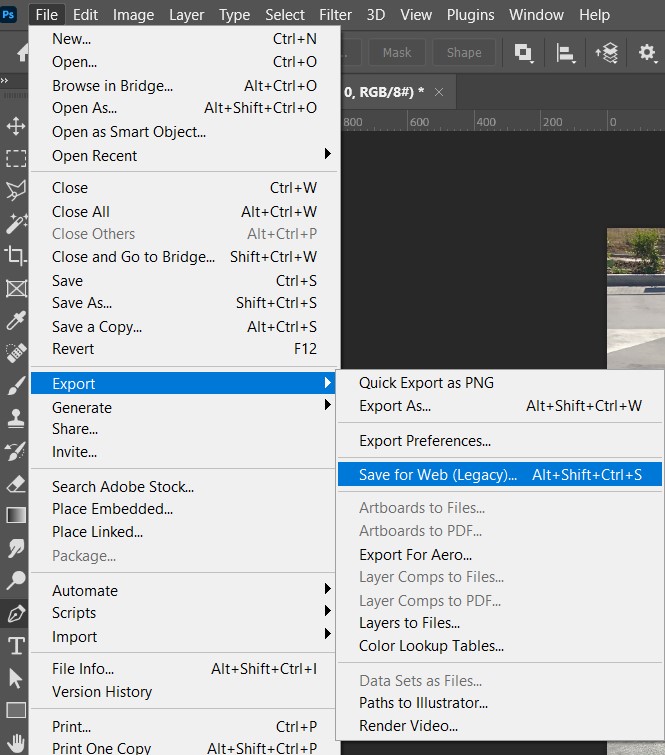Select the Type tool
665x755 pixels.
coord(15,645)
